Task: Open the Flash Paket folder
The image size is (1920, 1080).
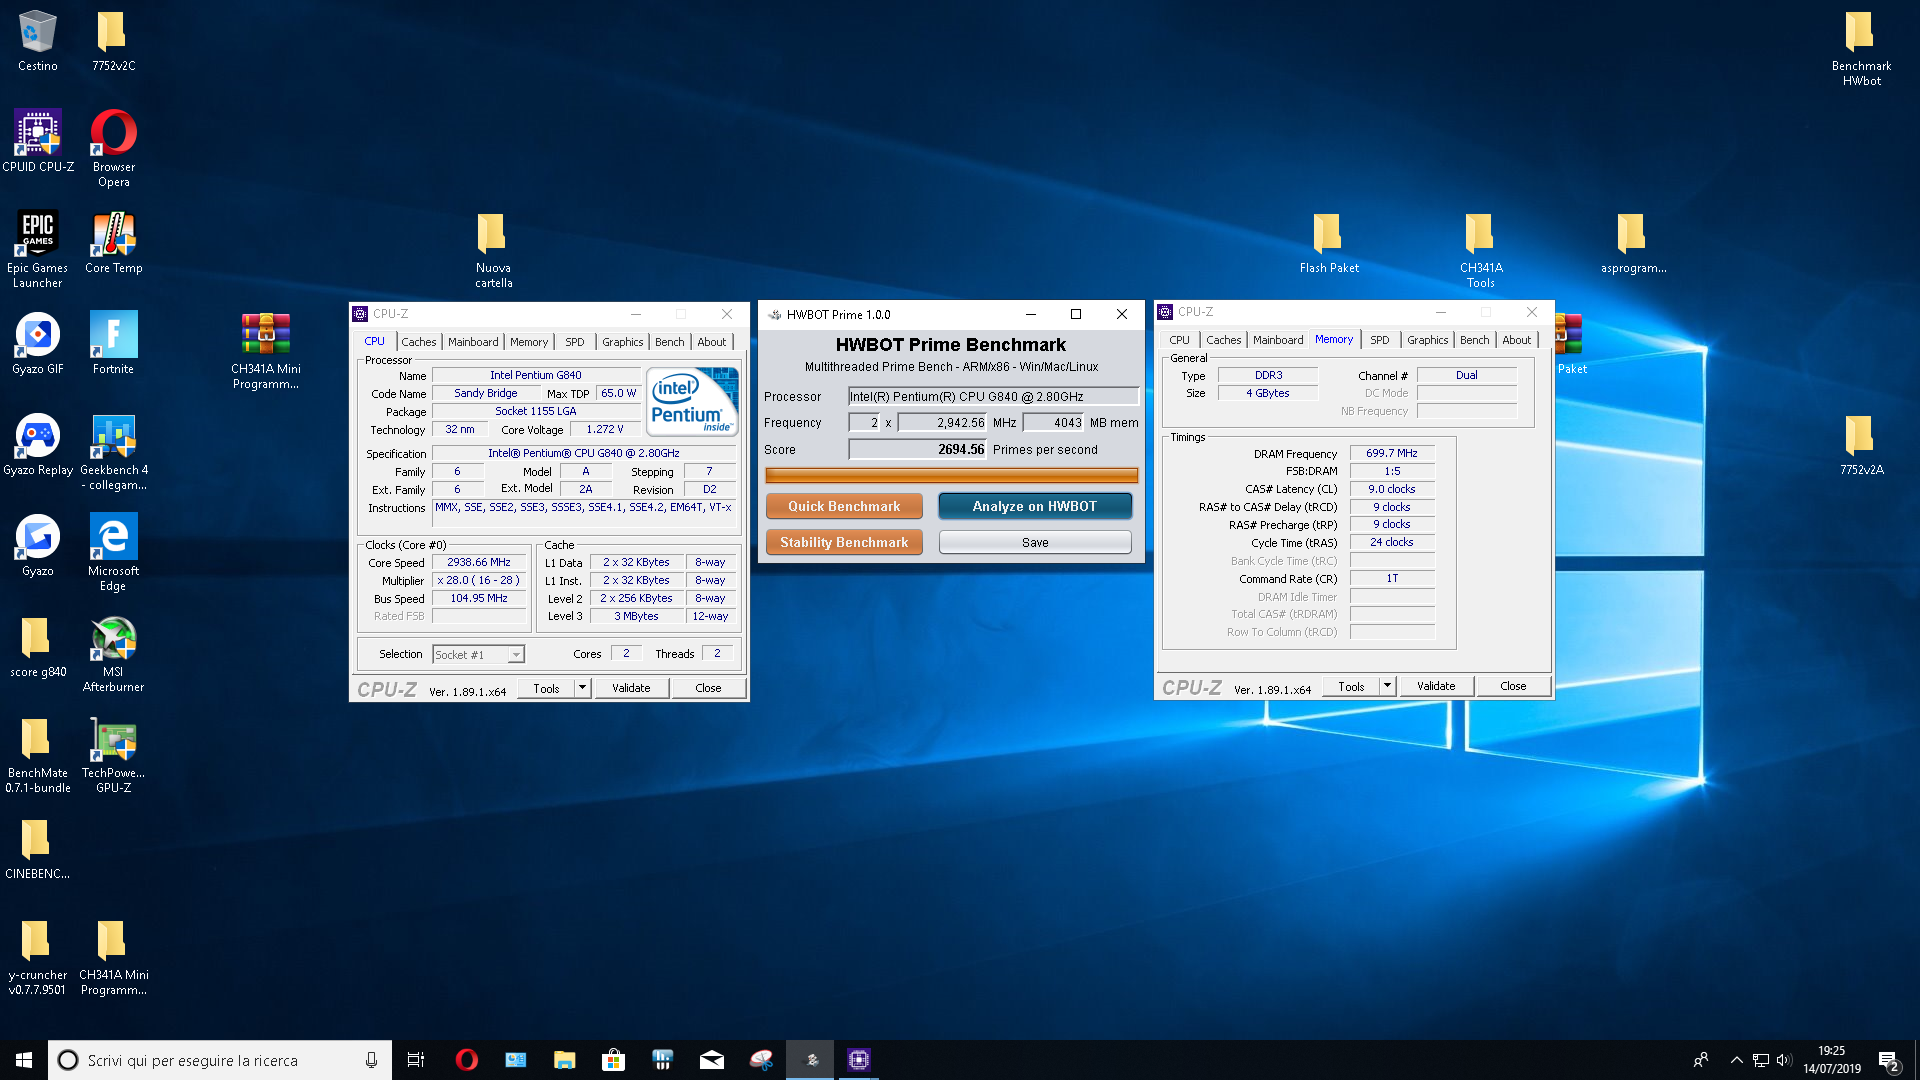Action: pyautogui.click(x=1329, y=241)
